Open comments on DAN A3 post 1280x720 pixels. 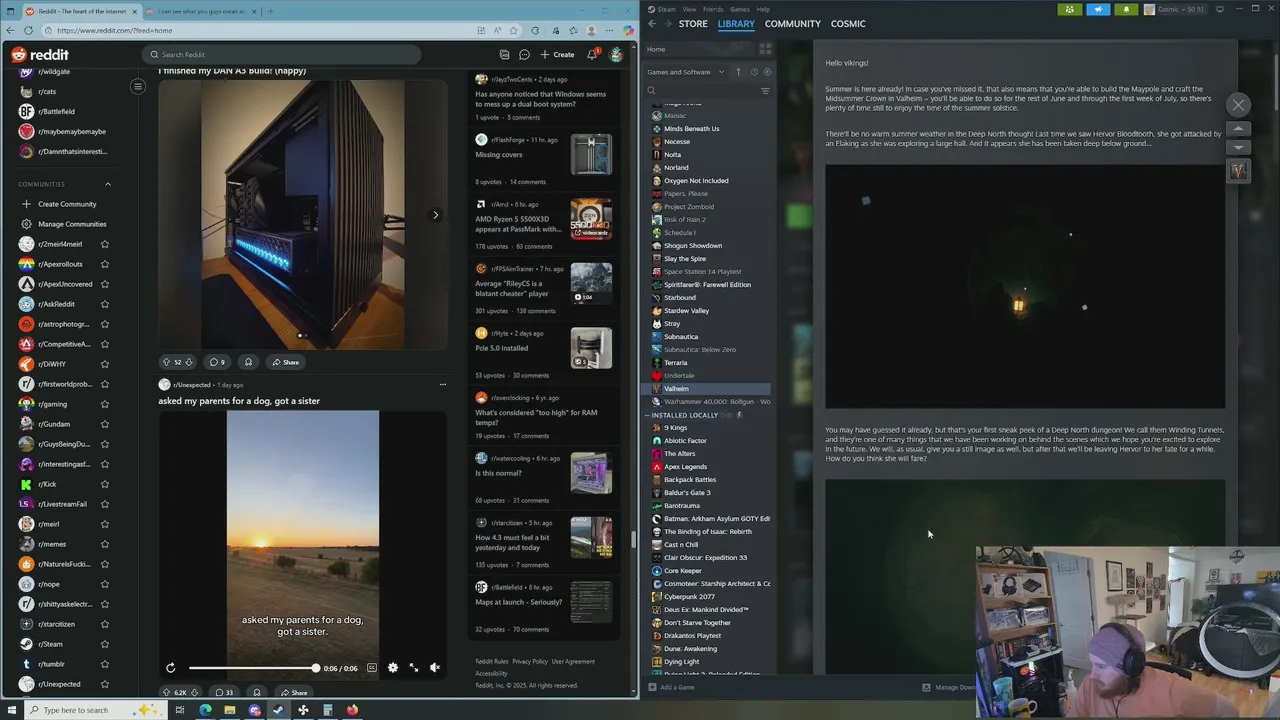(x=216, y=362)
